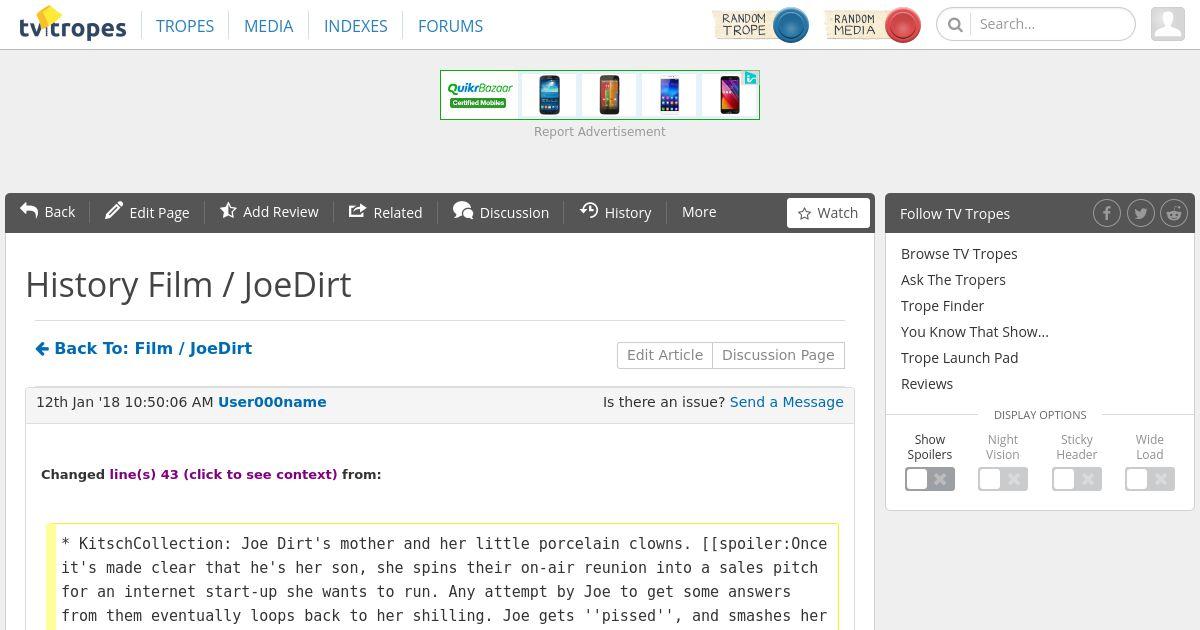This screenshot has width=1200, height=630.
Task: Enable the Wide Load option
Action: (x=1150, y=479)
